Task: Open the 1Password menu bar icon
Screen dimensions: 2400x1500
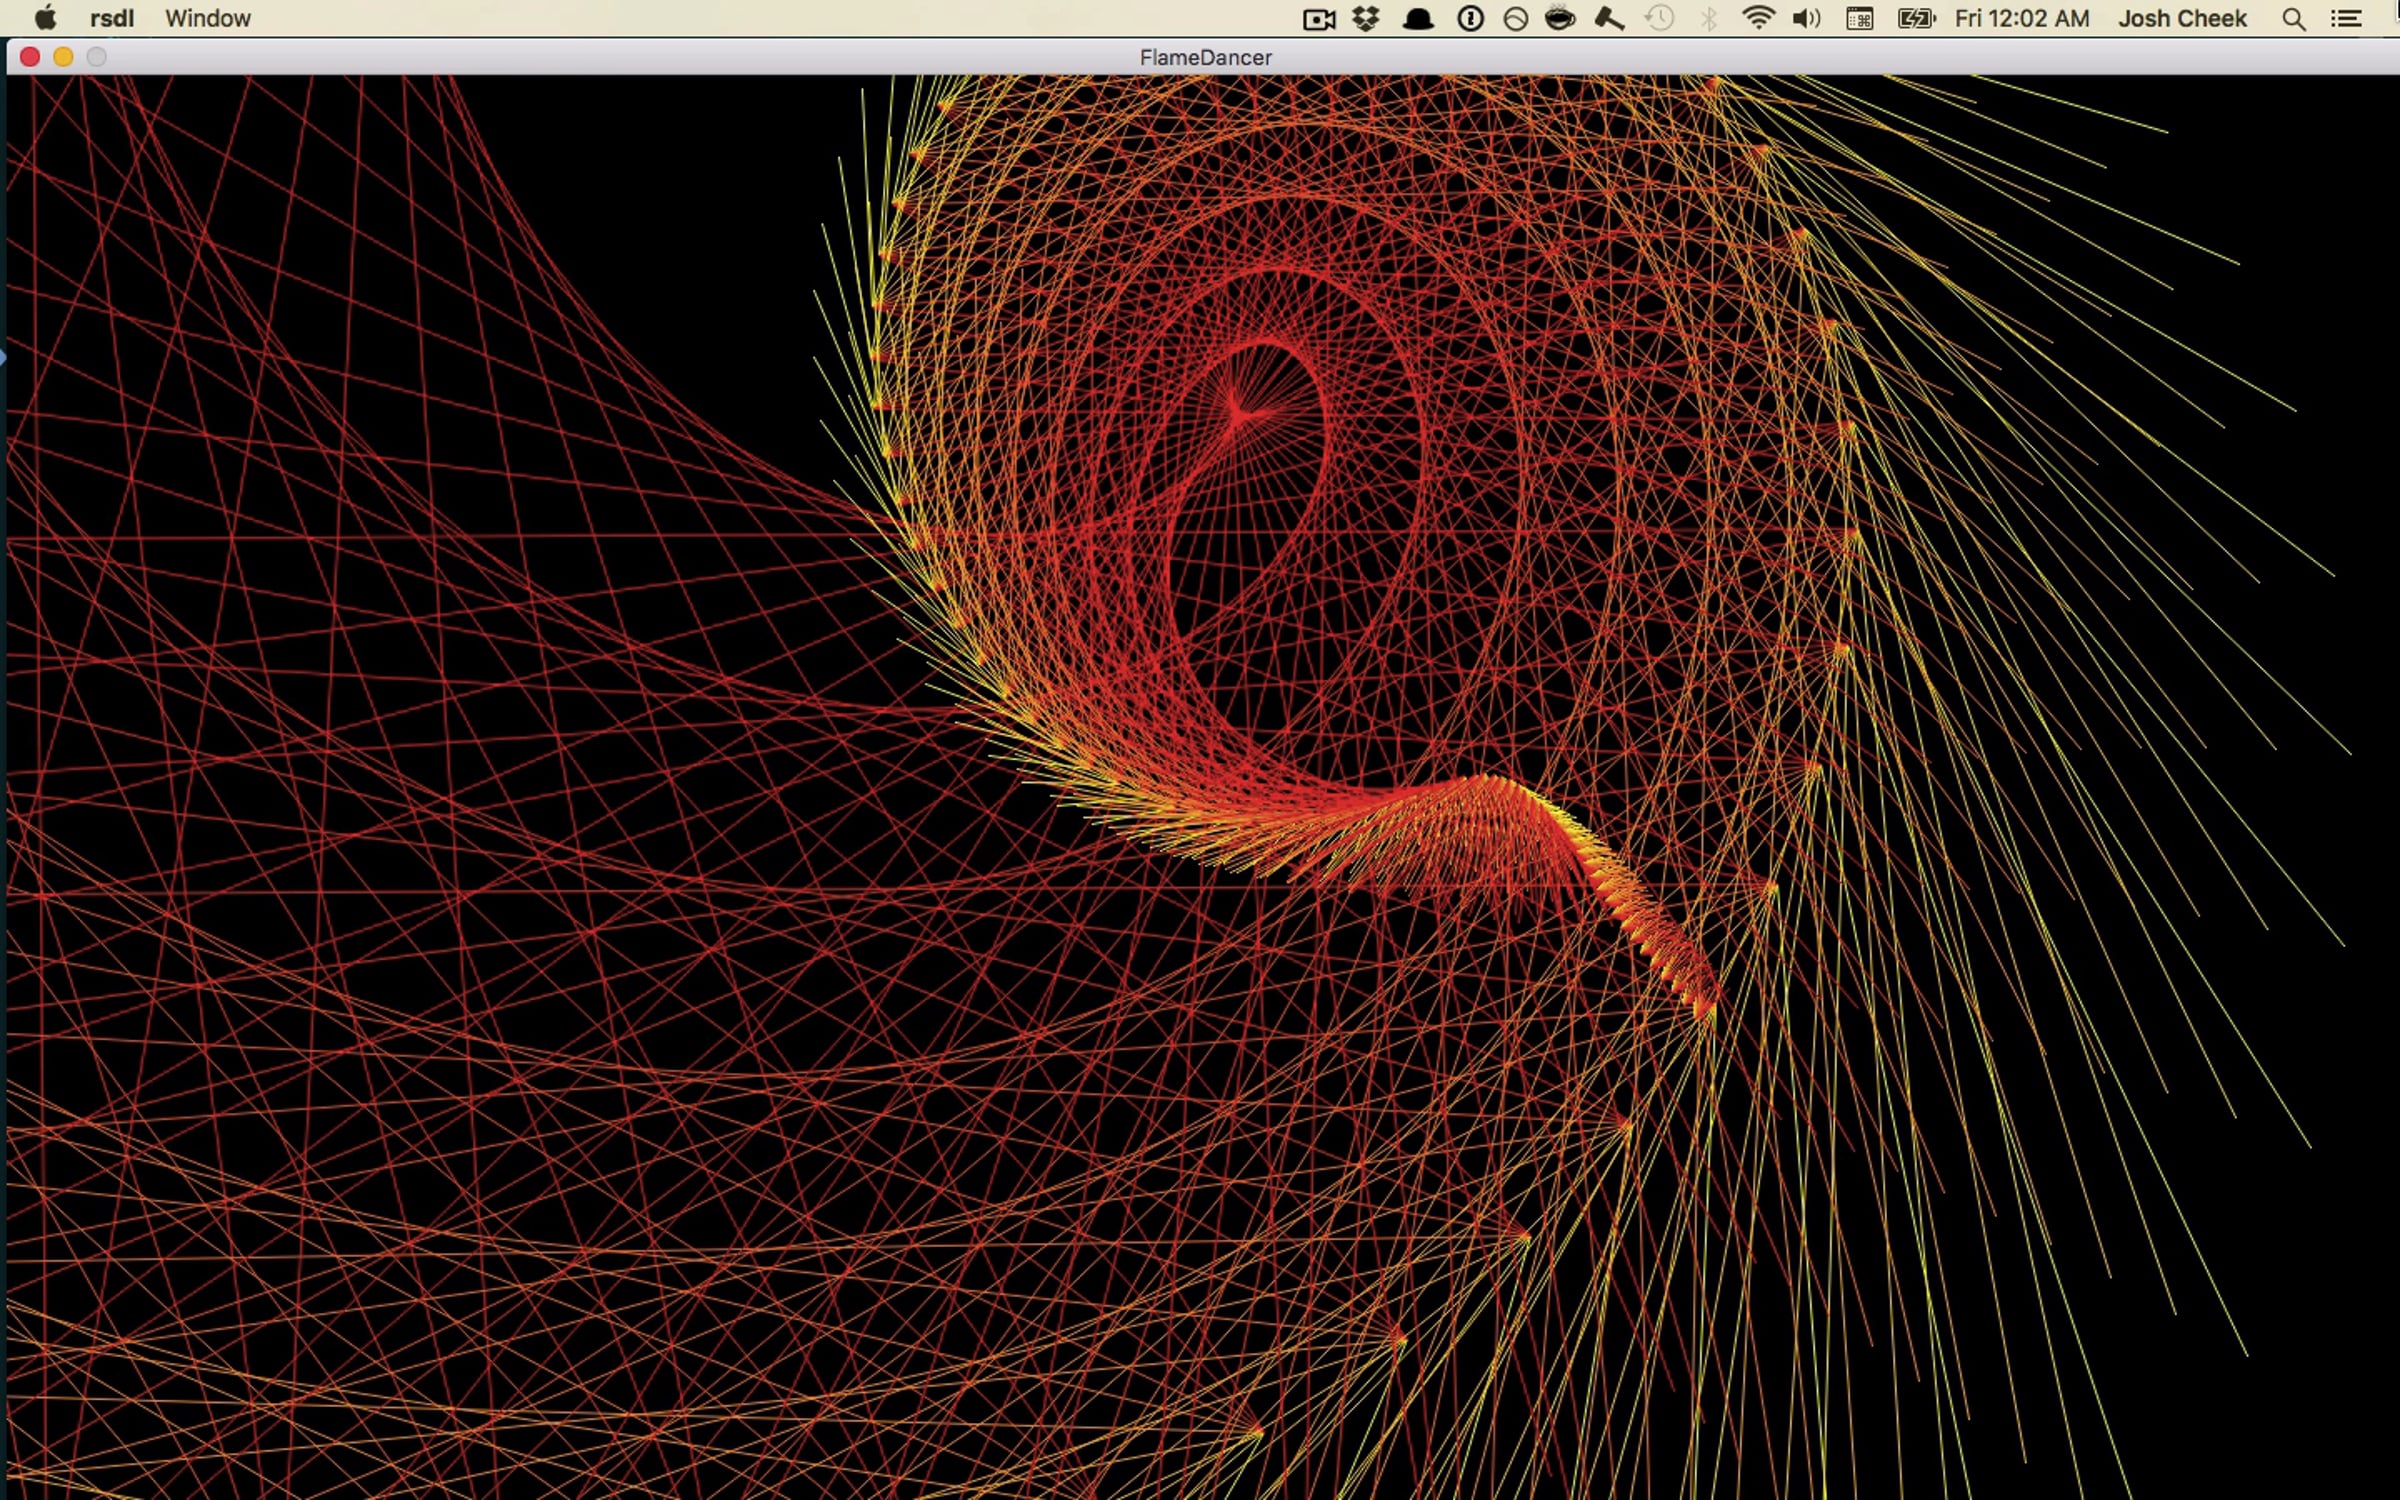Action: point(1470,19)
